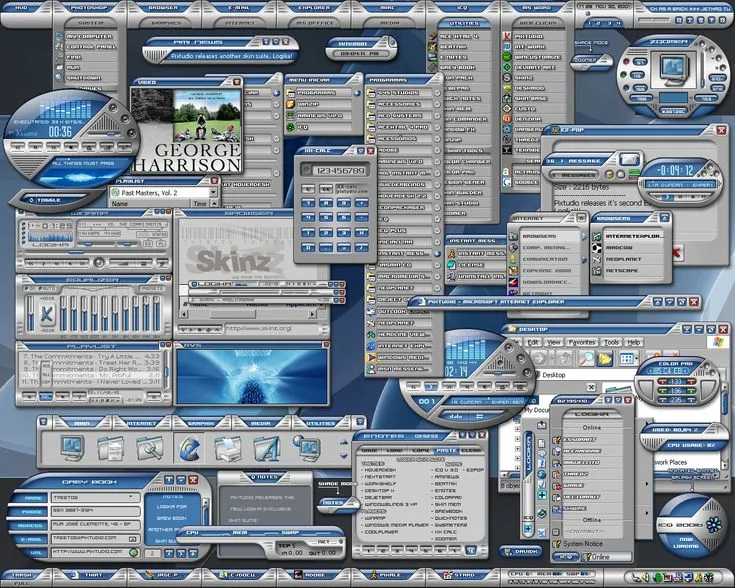Image resolution: width=735 pixels, height=588 pixels.
Task: Click the Shutdown globe icon in System menu
Action: pos(59,77)
